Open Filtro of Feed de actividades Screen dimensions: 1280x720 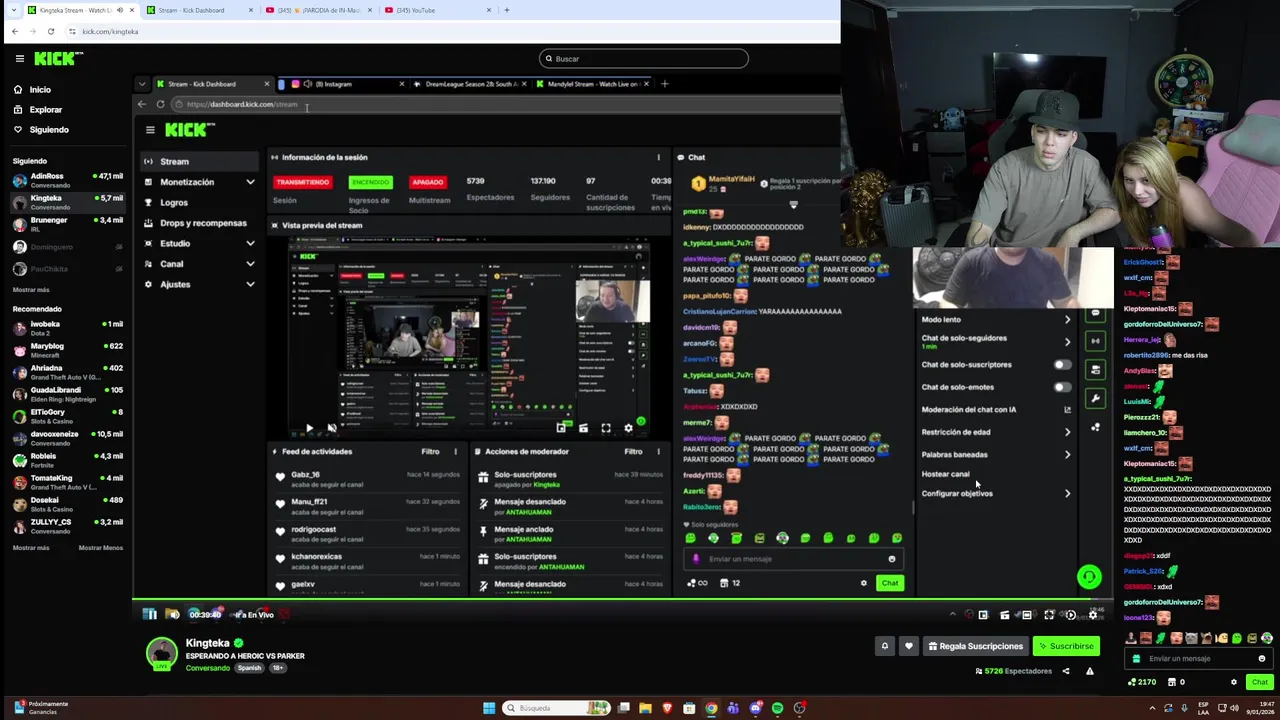430,451
